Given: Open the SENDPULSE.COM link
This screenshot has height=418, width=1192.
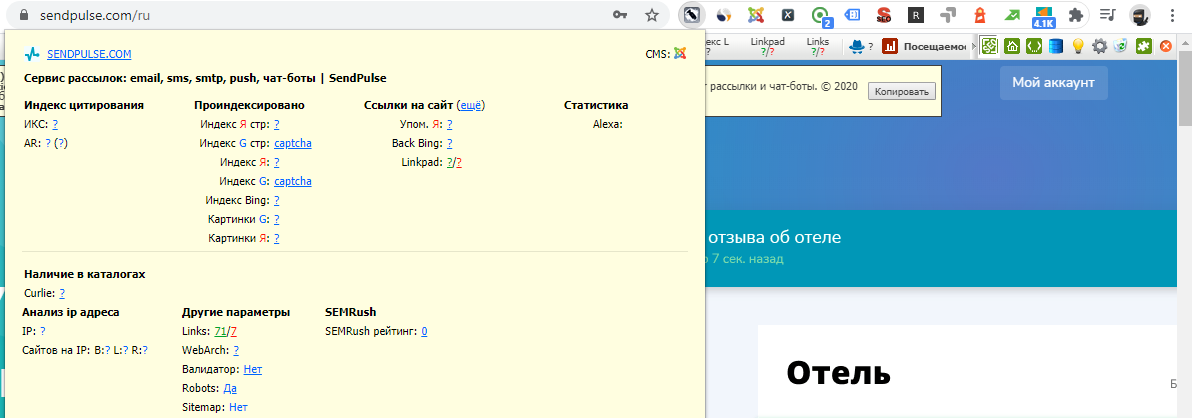Looking at the screenshot, I should [89, 55].
